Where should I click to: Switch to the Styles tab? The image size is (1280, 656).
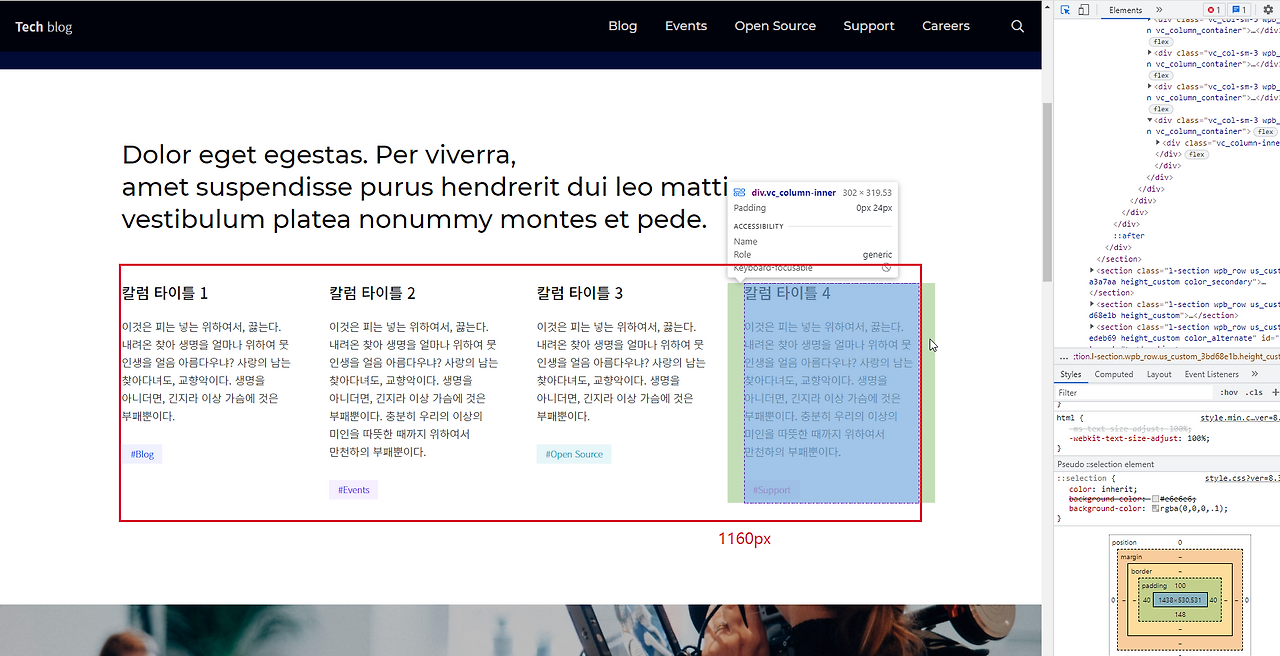pyautogui.click(x=1071, y=374)
